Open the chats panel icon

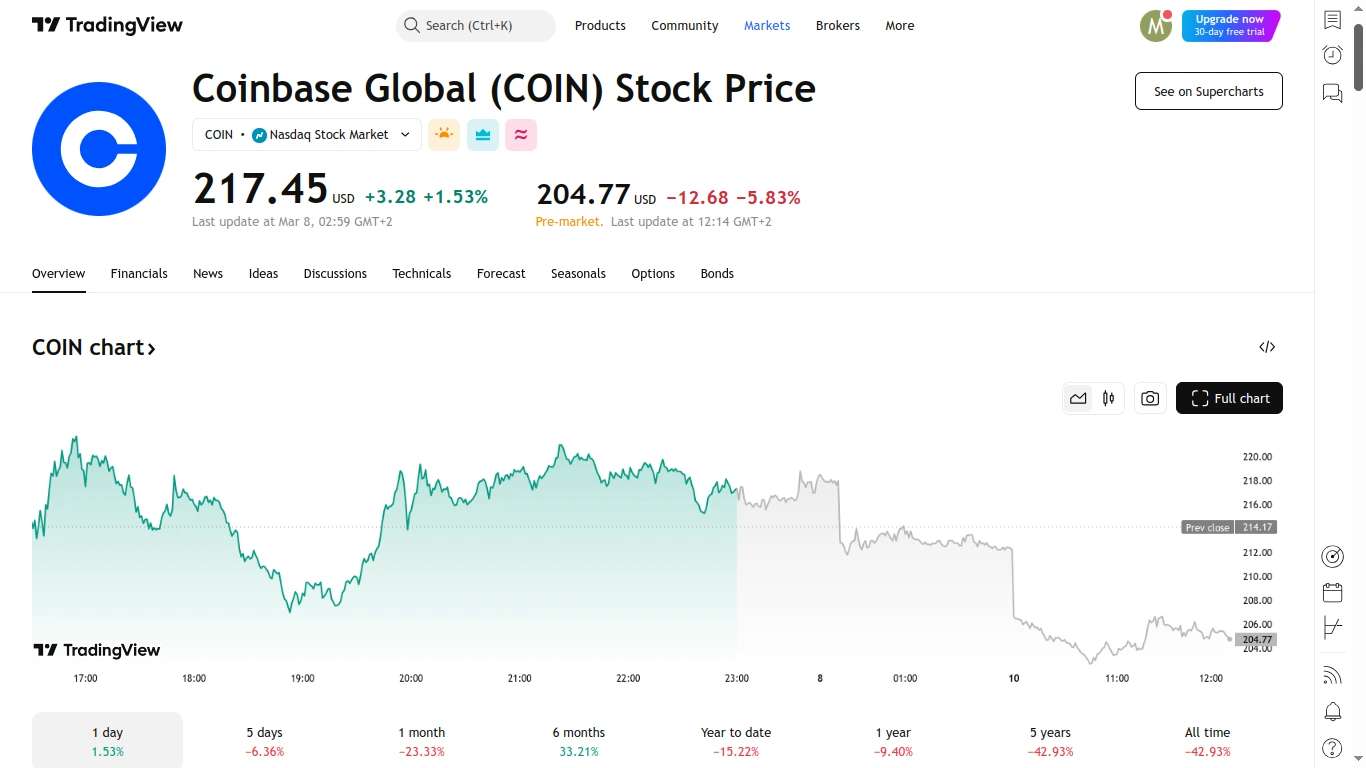point(1332,93)
